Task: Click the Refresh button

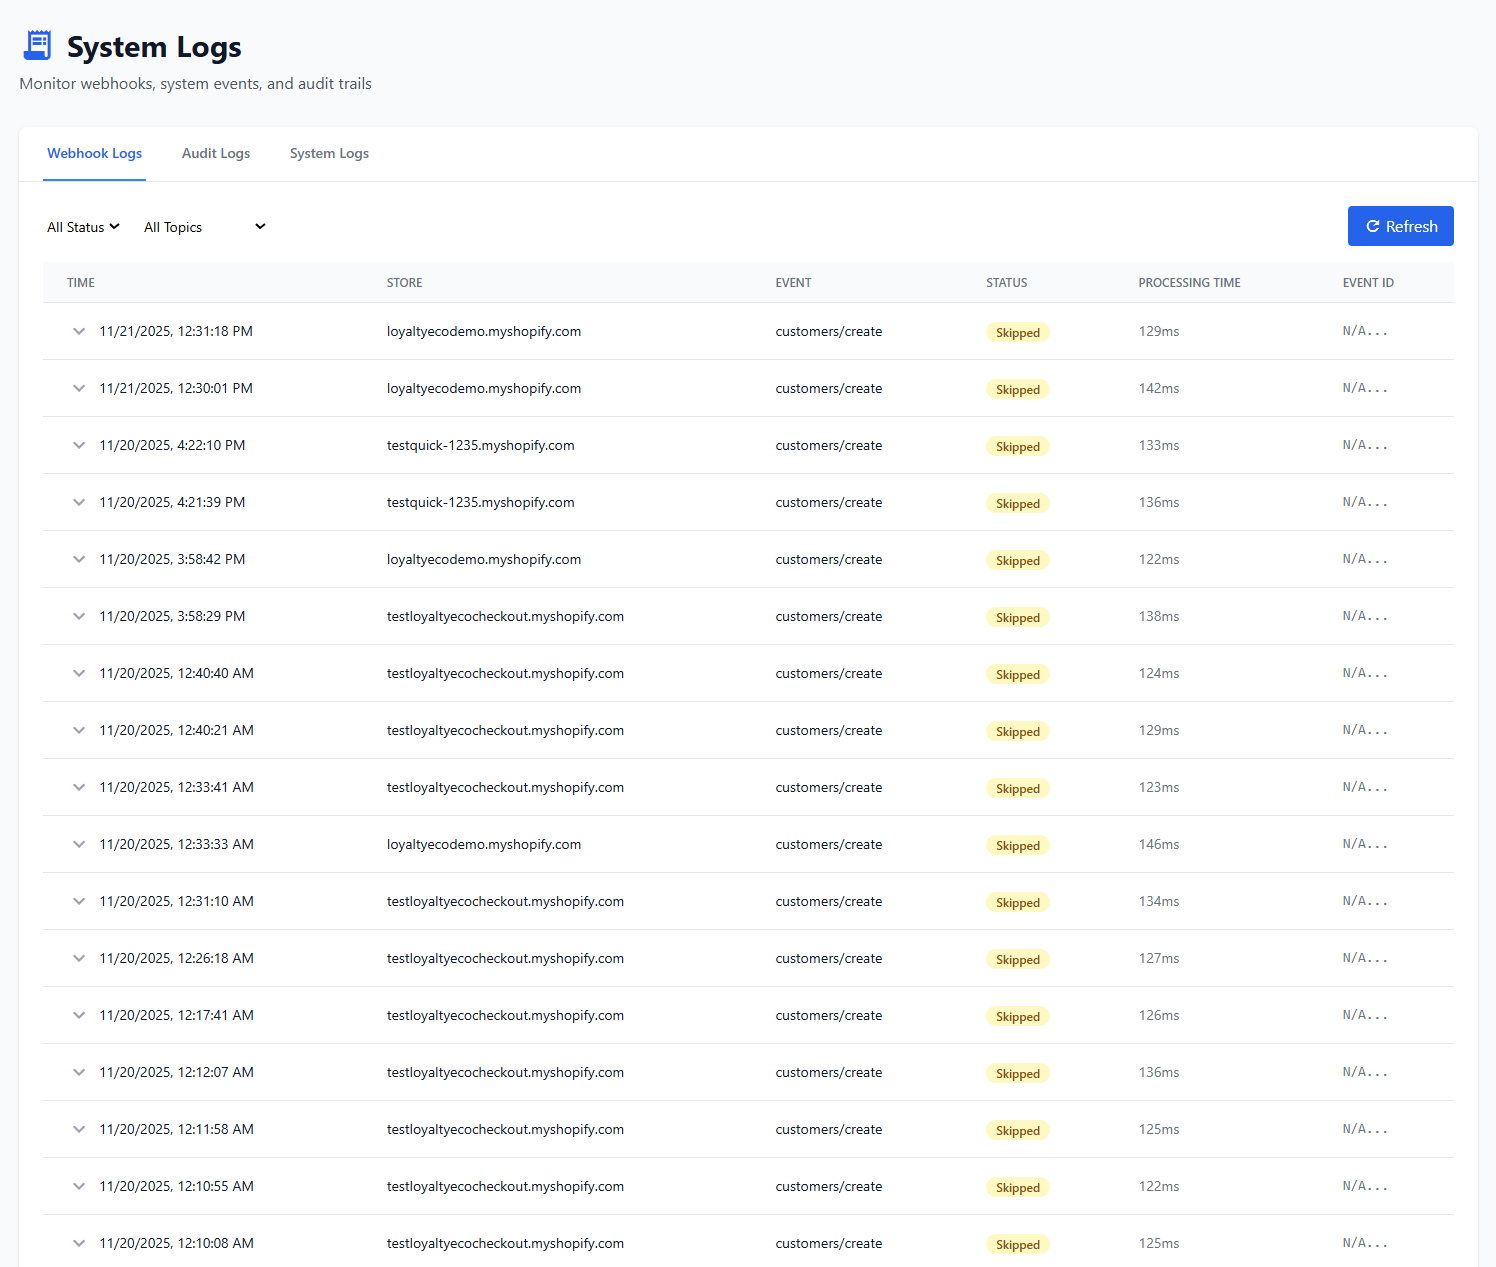Action: (1400, 226)
